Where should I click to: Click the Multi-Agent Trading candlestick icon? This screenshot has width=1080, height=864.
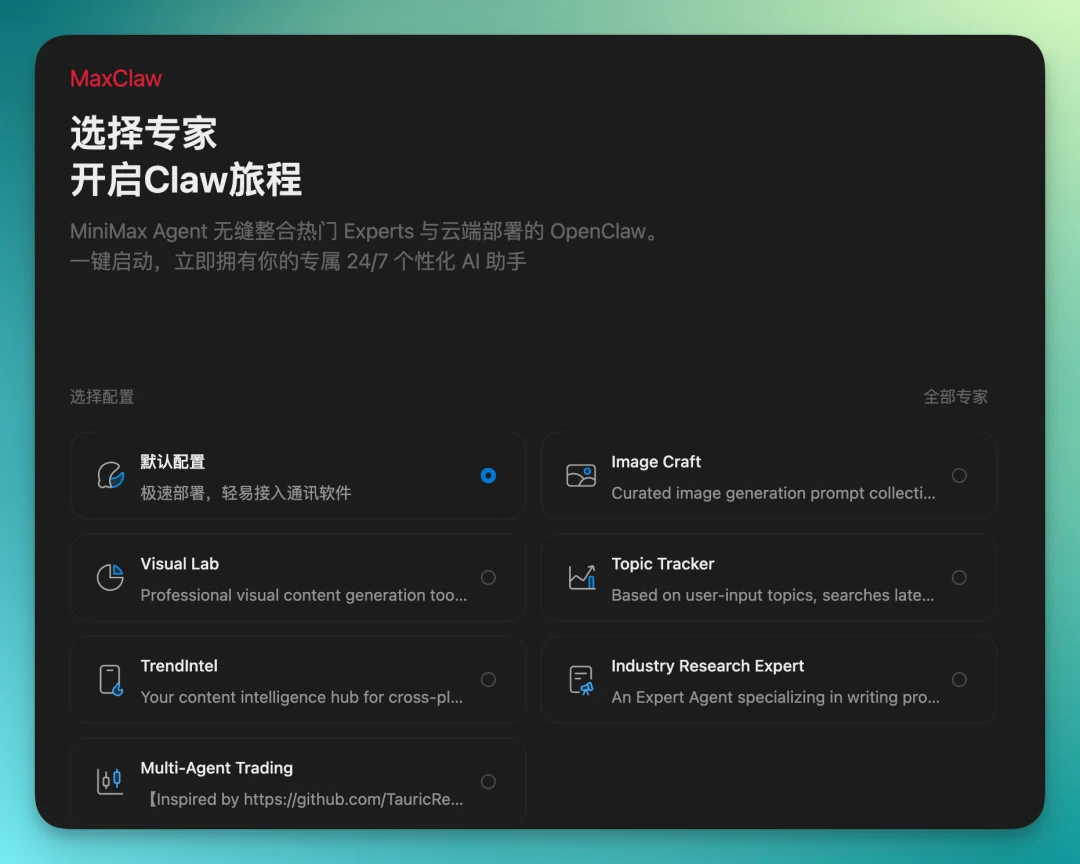point(110,781)
